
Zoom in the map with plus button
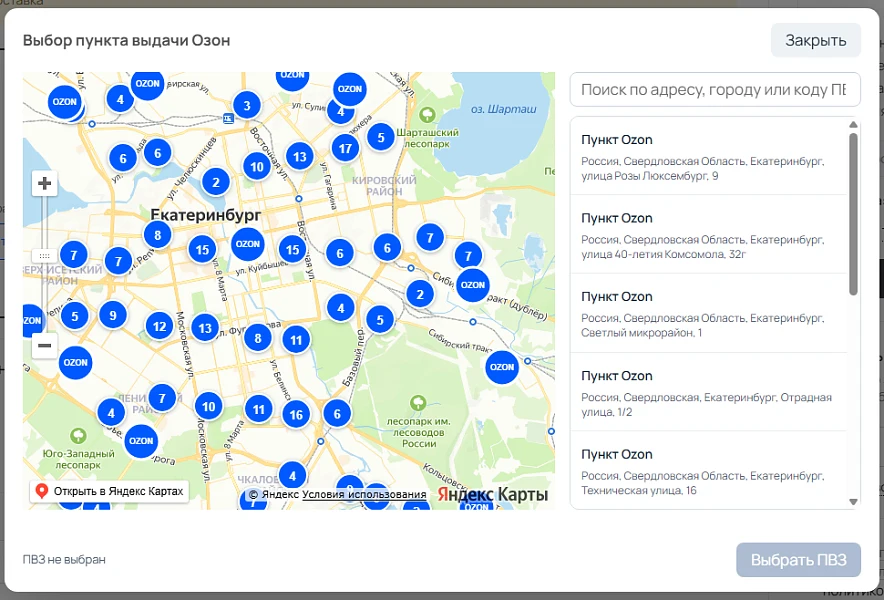coord(45,183)
